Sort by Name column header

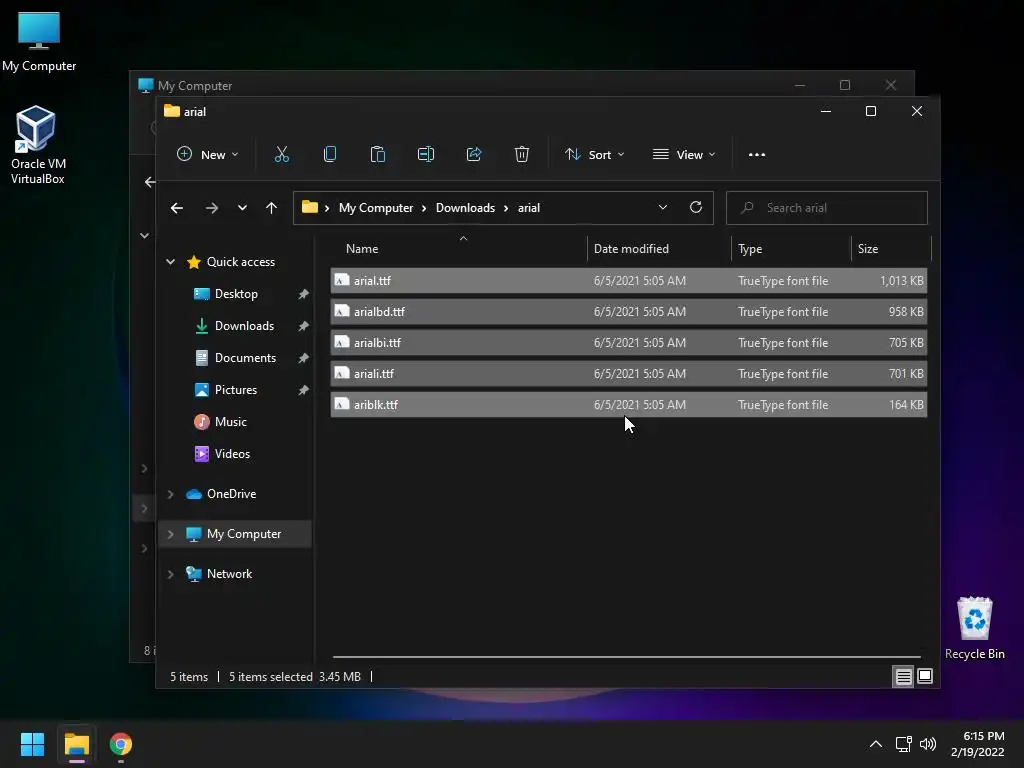[x=459, y=249]
